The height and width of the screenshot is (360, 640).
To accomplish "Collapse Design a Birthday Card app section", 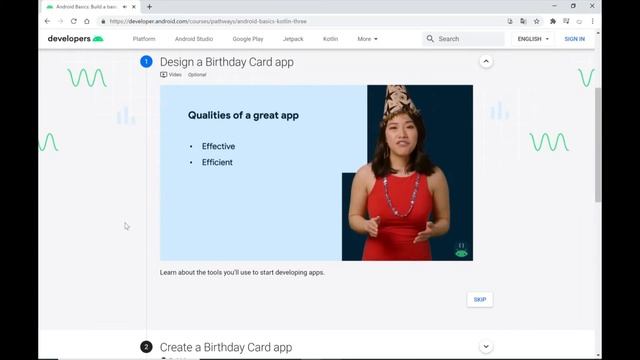I will (486, 62).
